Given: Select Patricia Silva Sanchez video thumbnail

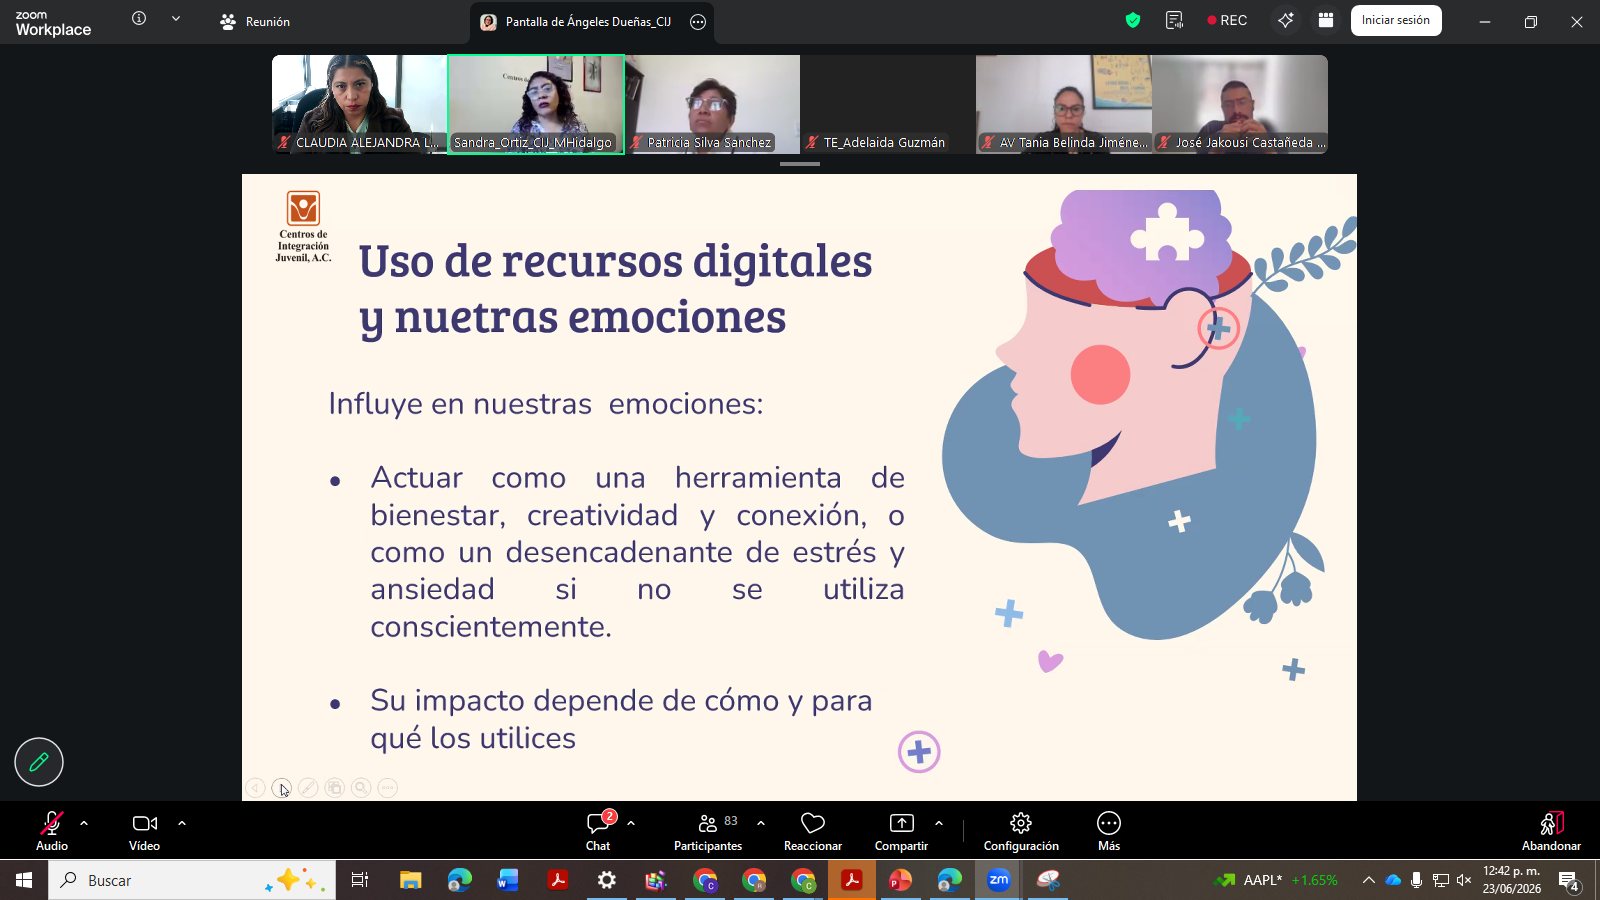Looking at the screenshot, I should tap(712, 104).
